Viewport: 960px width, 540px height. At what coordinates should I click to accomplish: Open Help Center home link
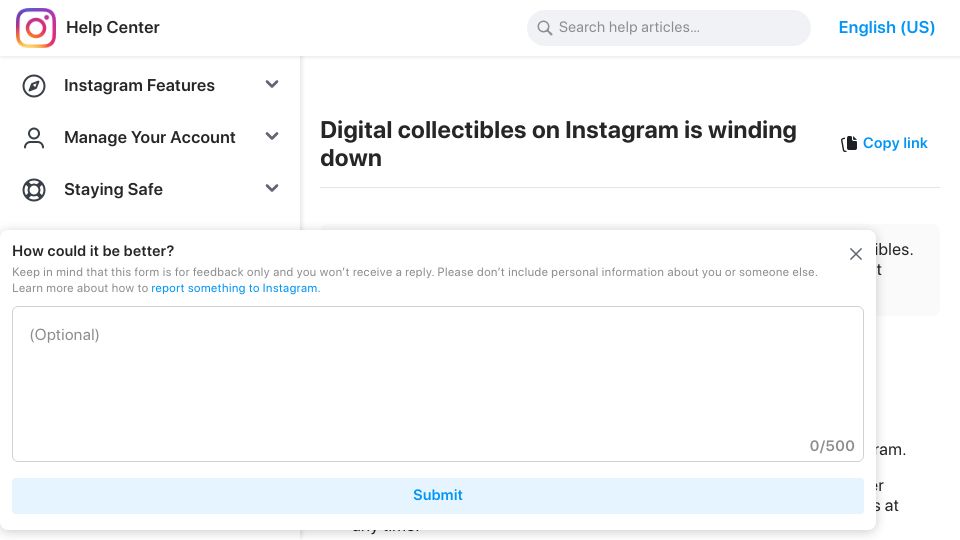pyautogui.click(x=113, y=28)
